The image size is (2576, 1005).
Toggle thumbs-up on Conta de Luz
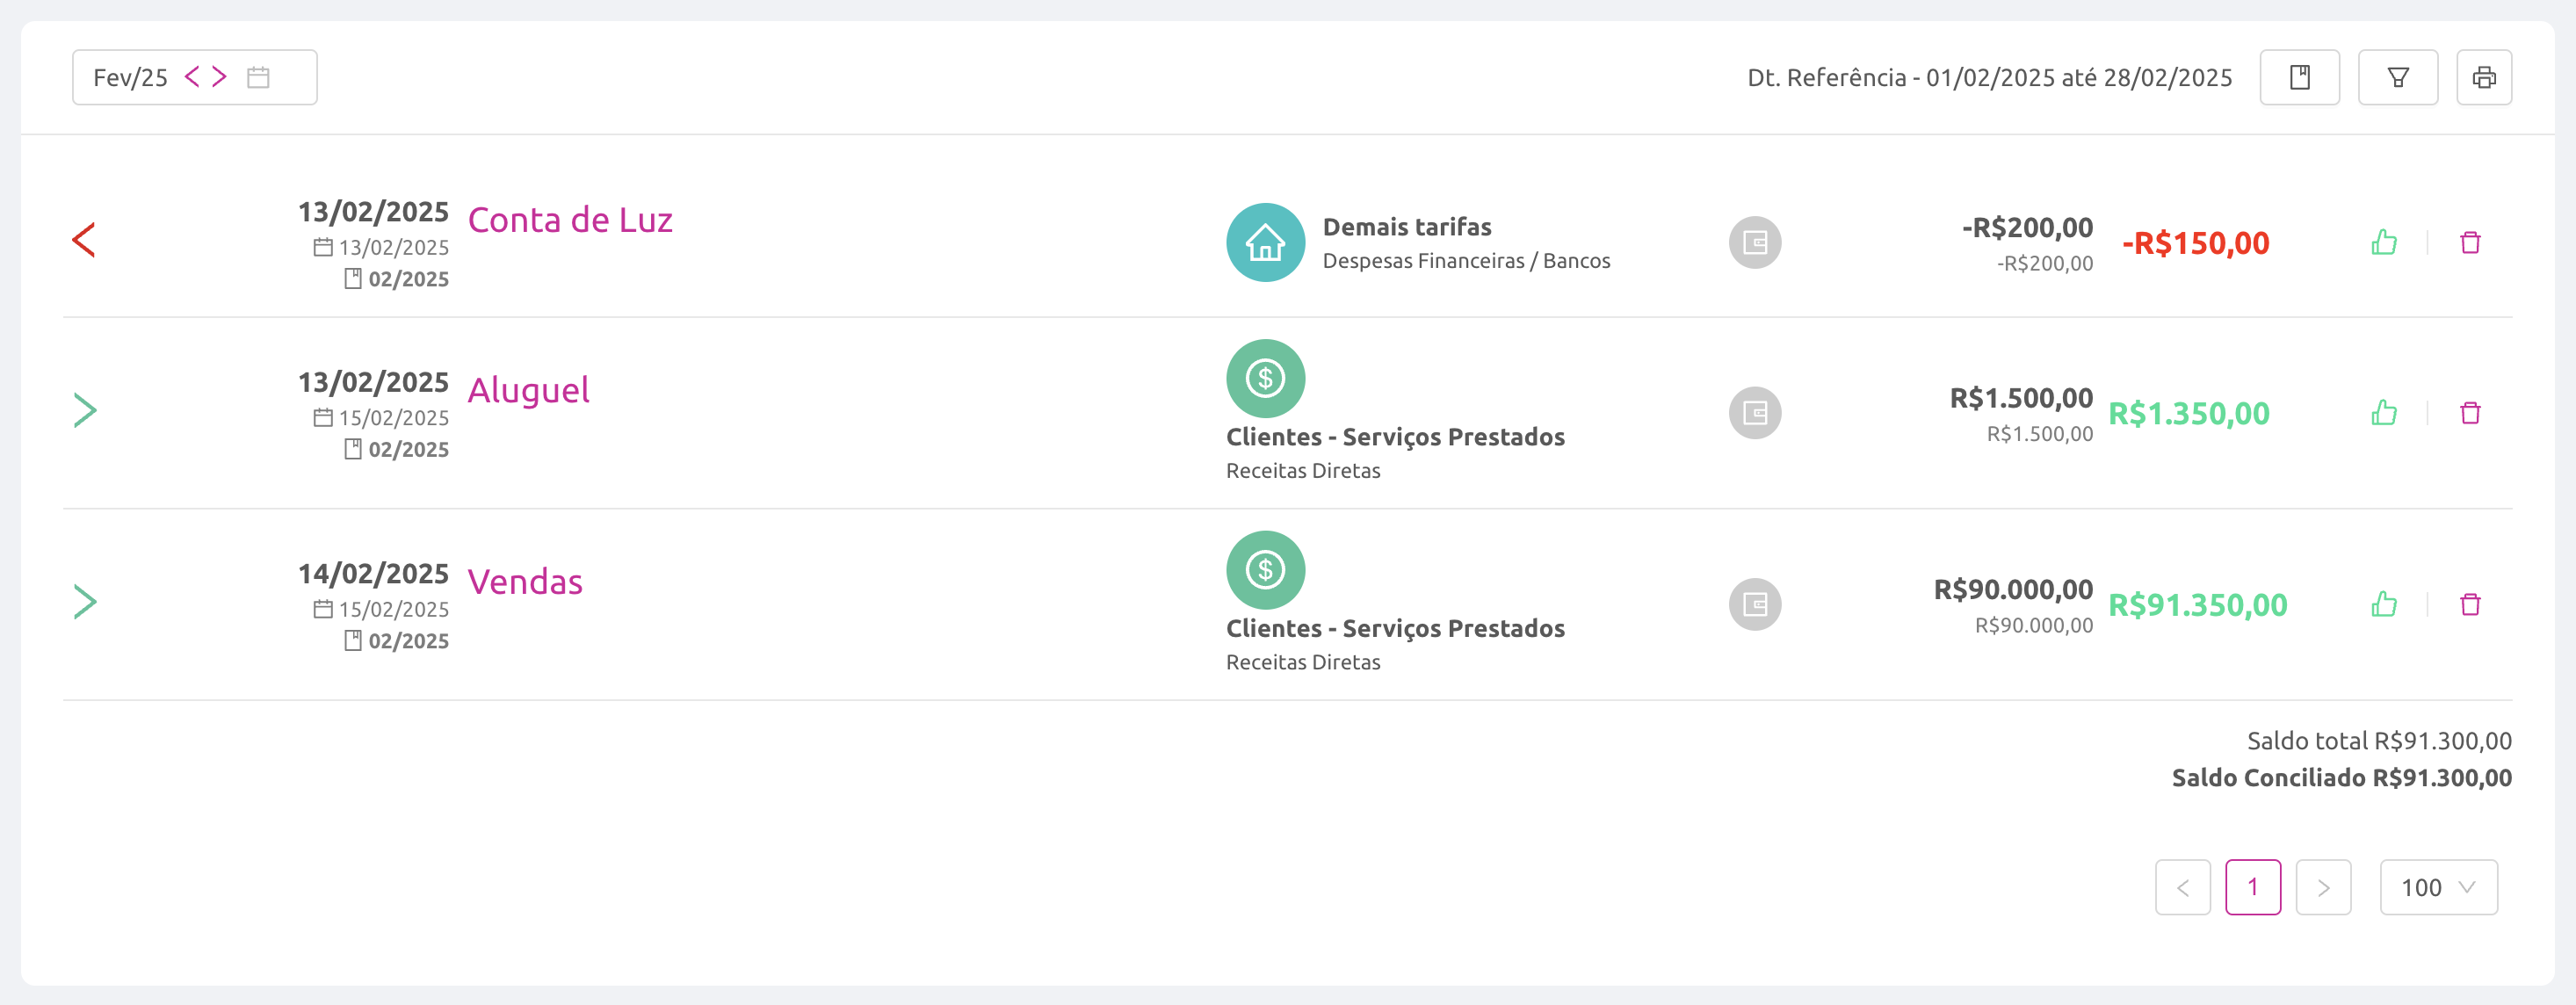click(x=2383, y=242)
